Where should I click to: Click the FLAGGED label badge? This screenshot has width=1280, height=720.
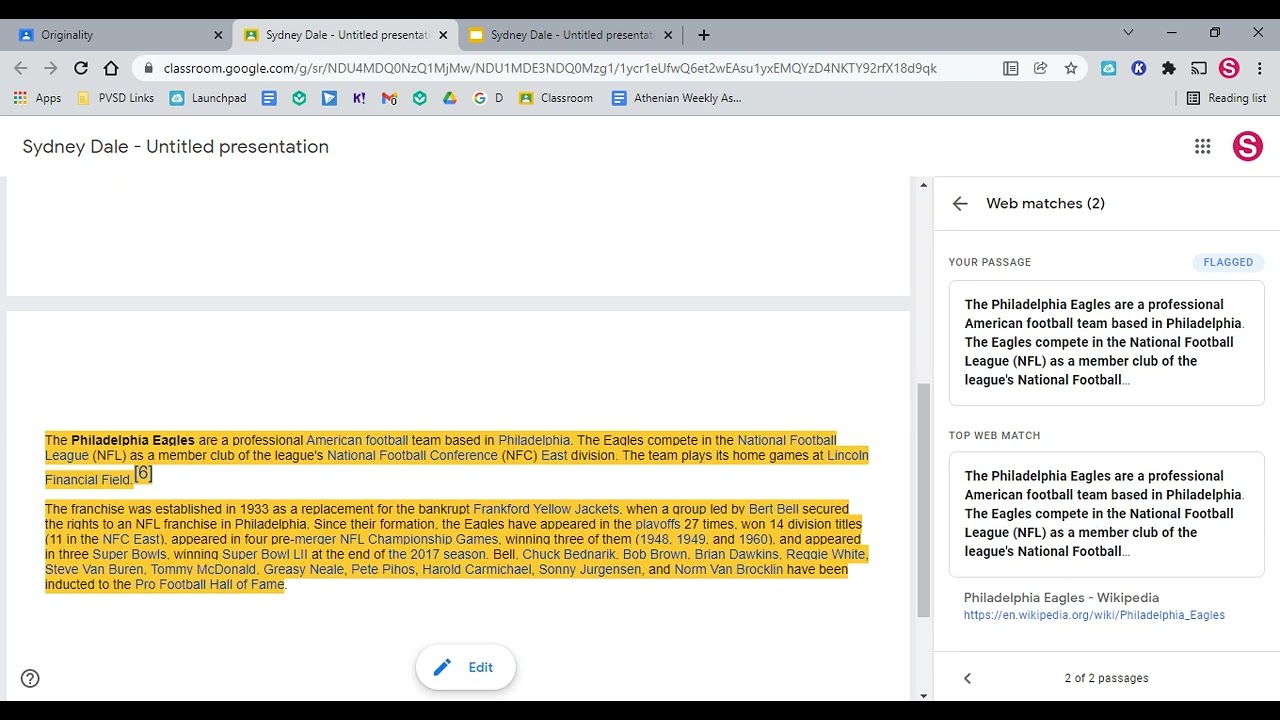pos(1228,262)
